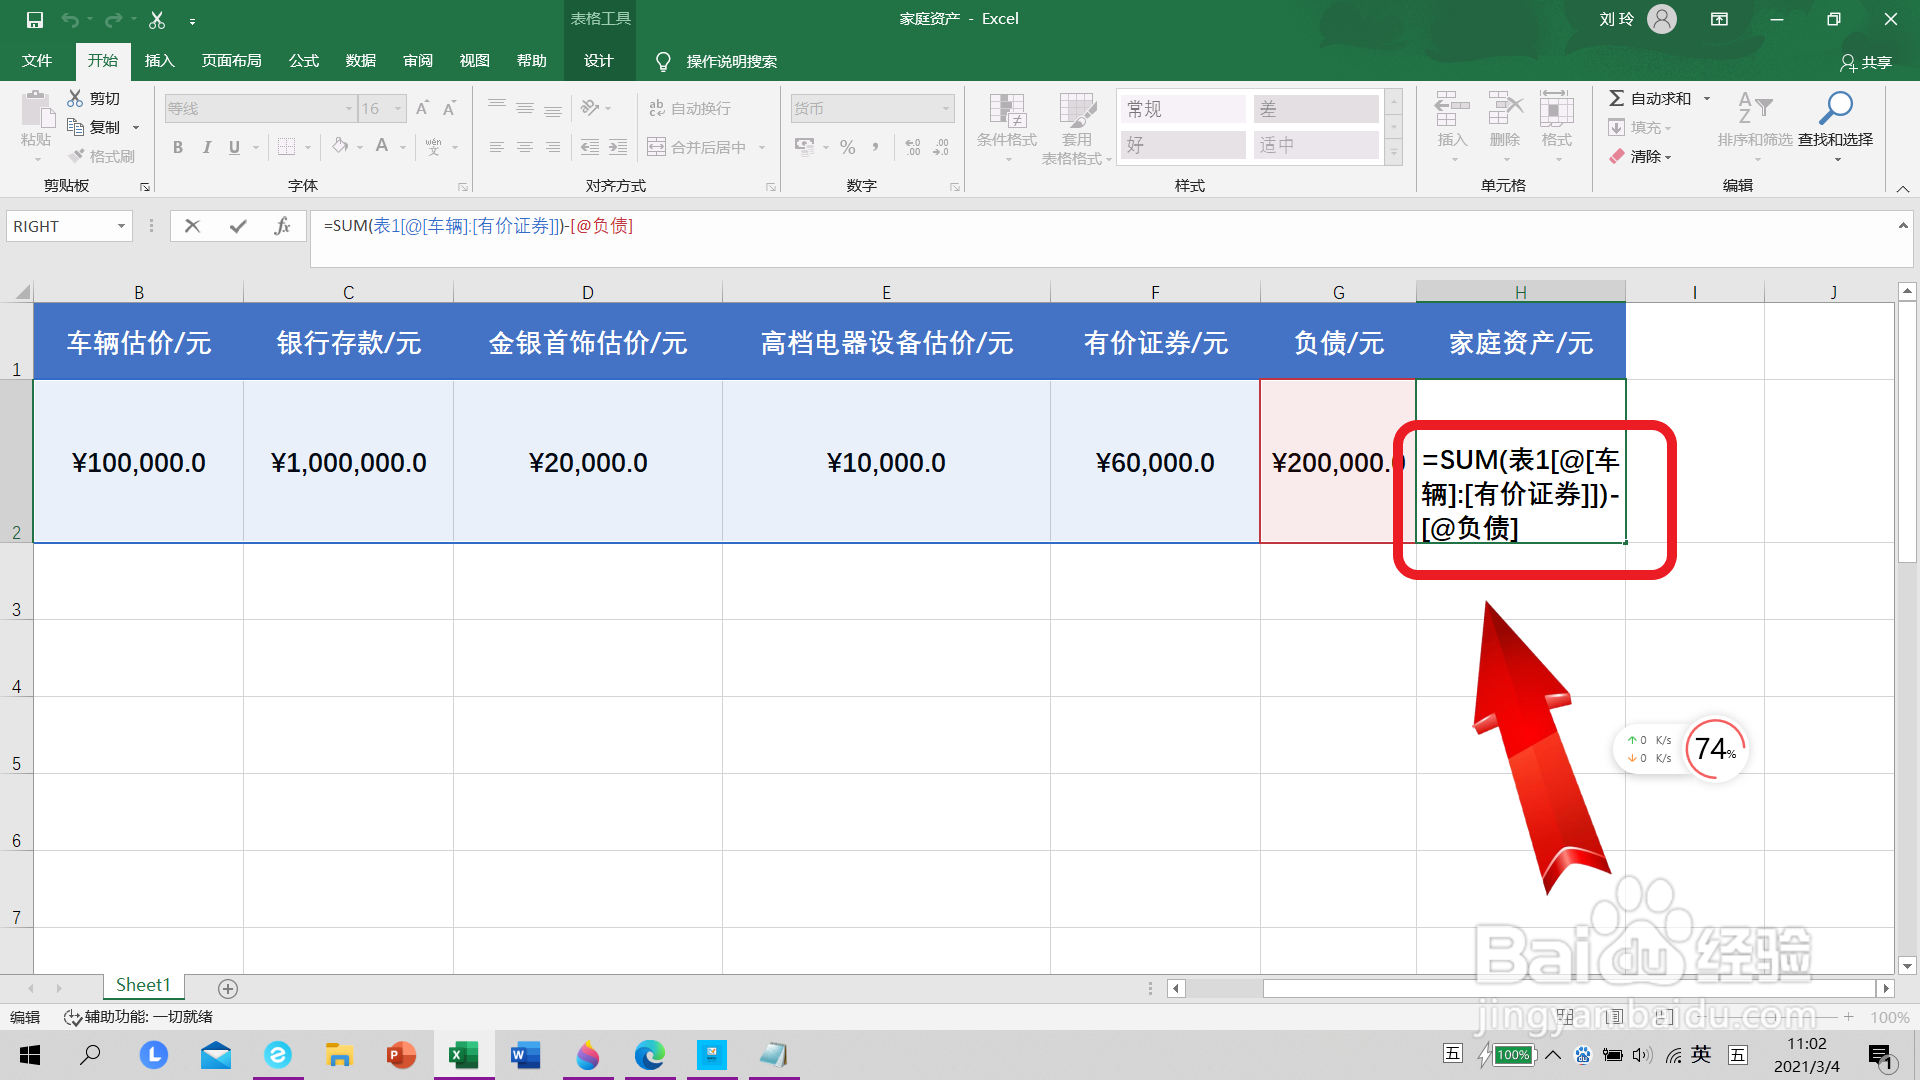
Task: Apply the Bad (差) cell style
Action: [1316, 109]
